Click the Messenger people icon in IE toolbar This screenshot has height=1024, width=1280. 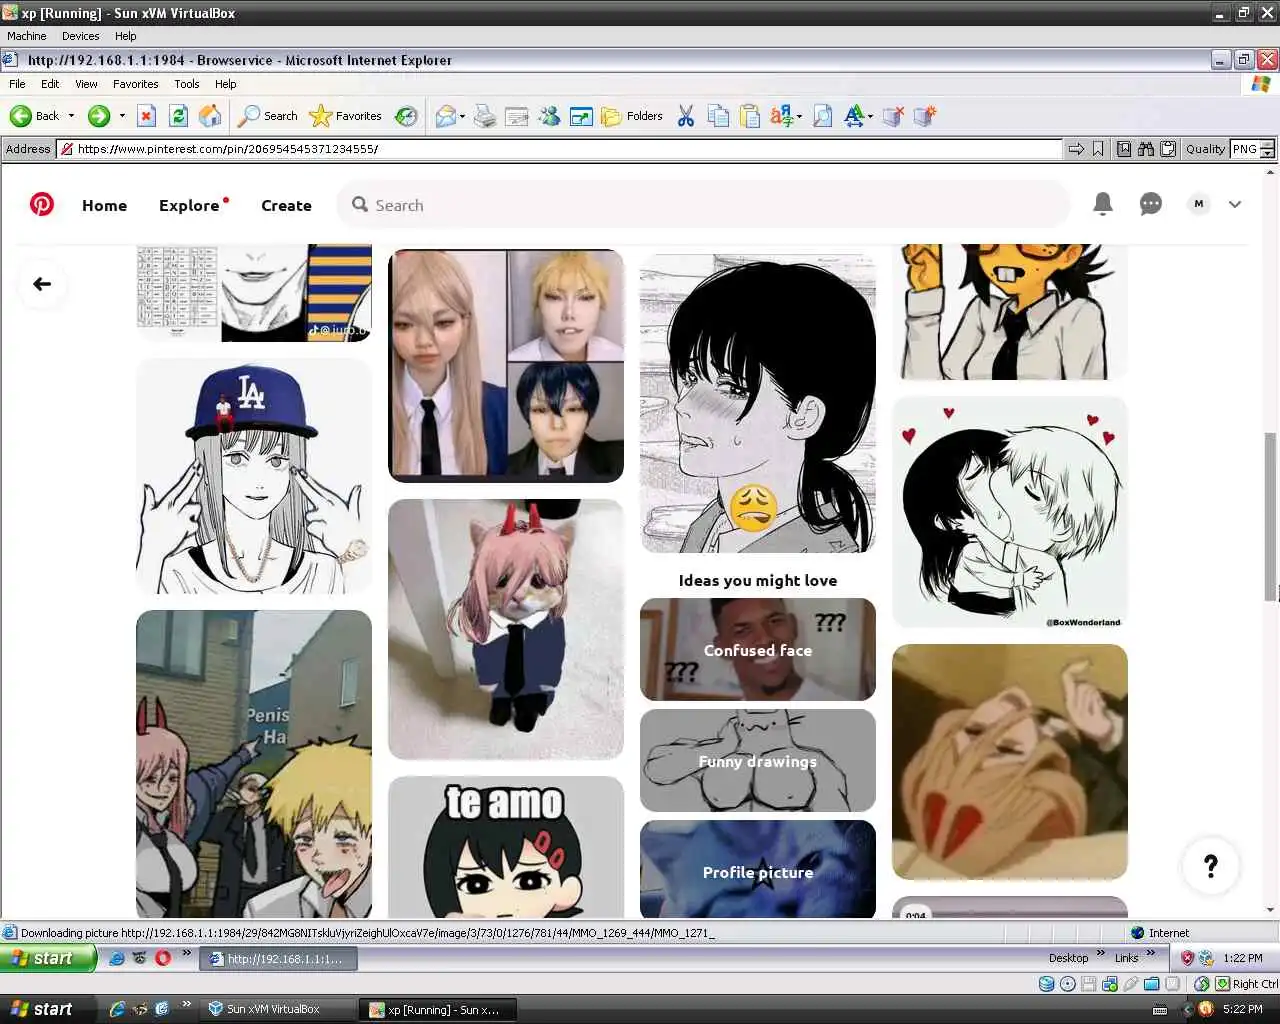click(x=549, y=116)
